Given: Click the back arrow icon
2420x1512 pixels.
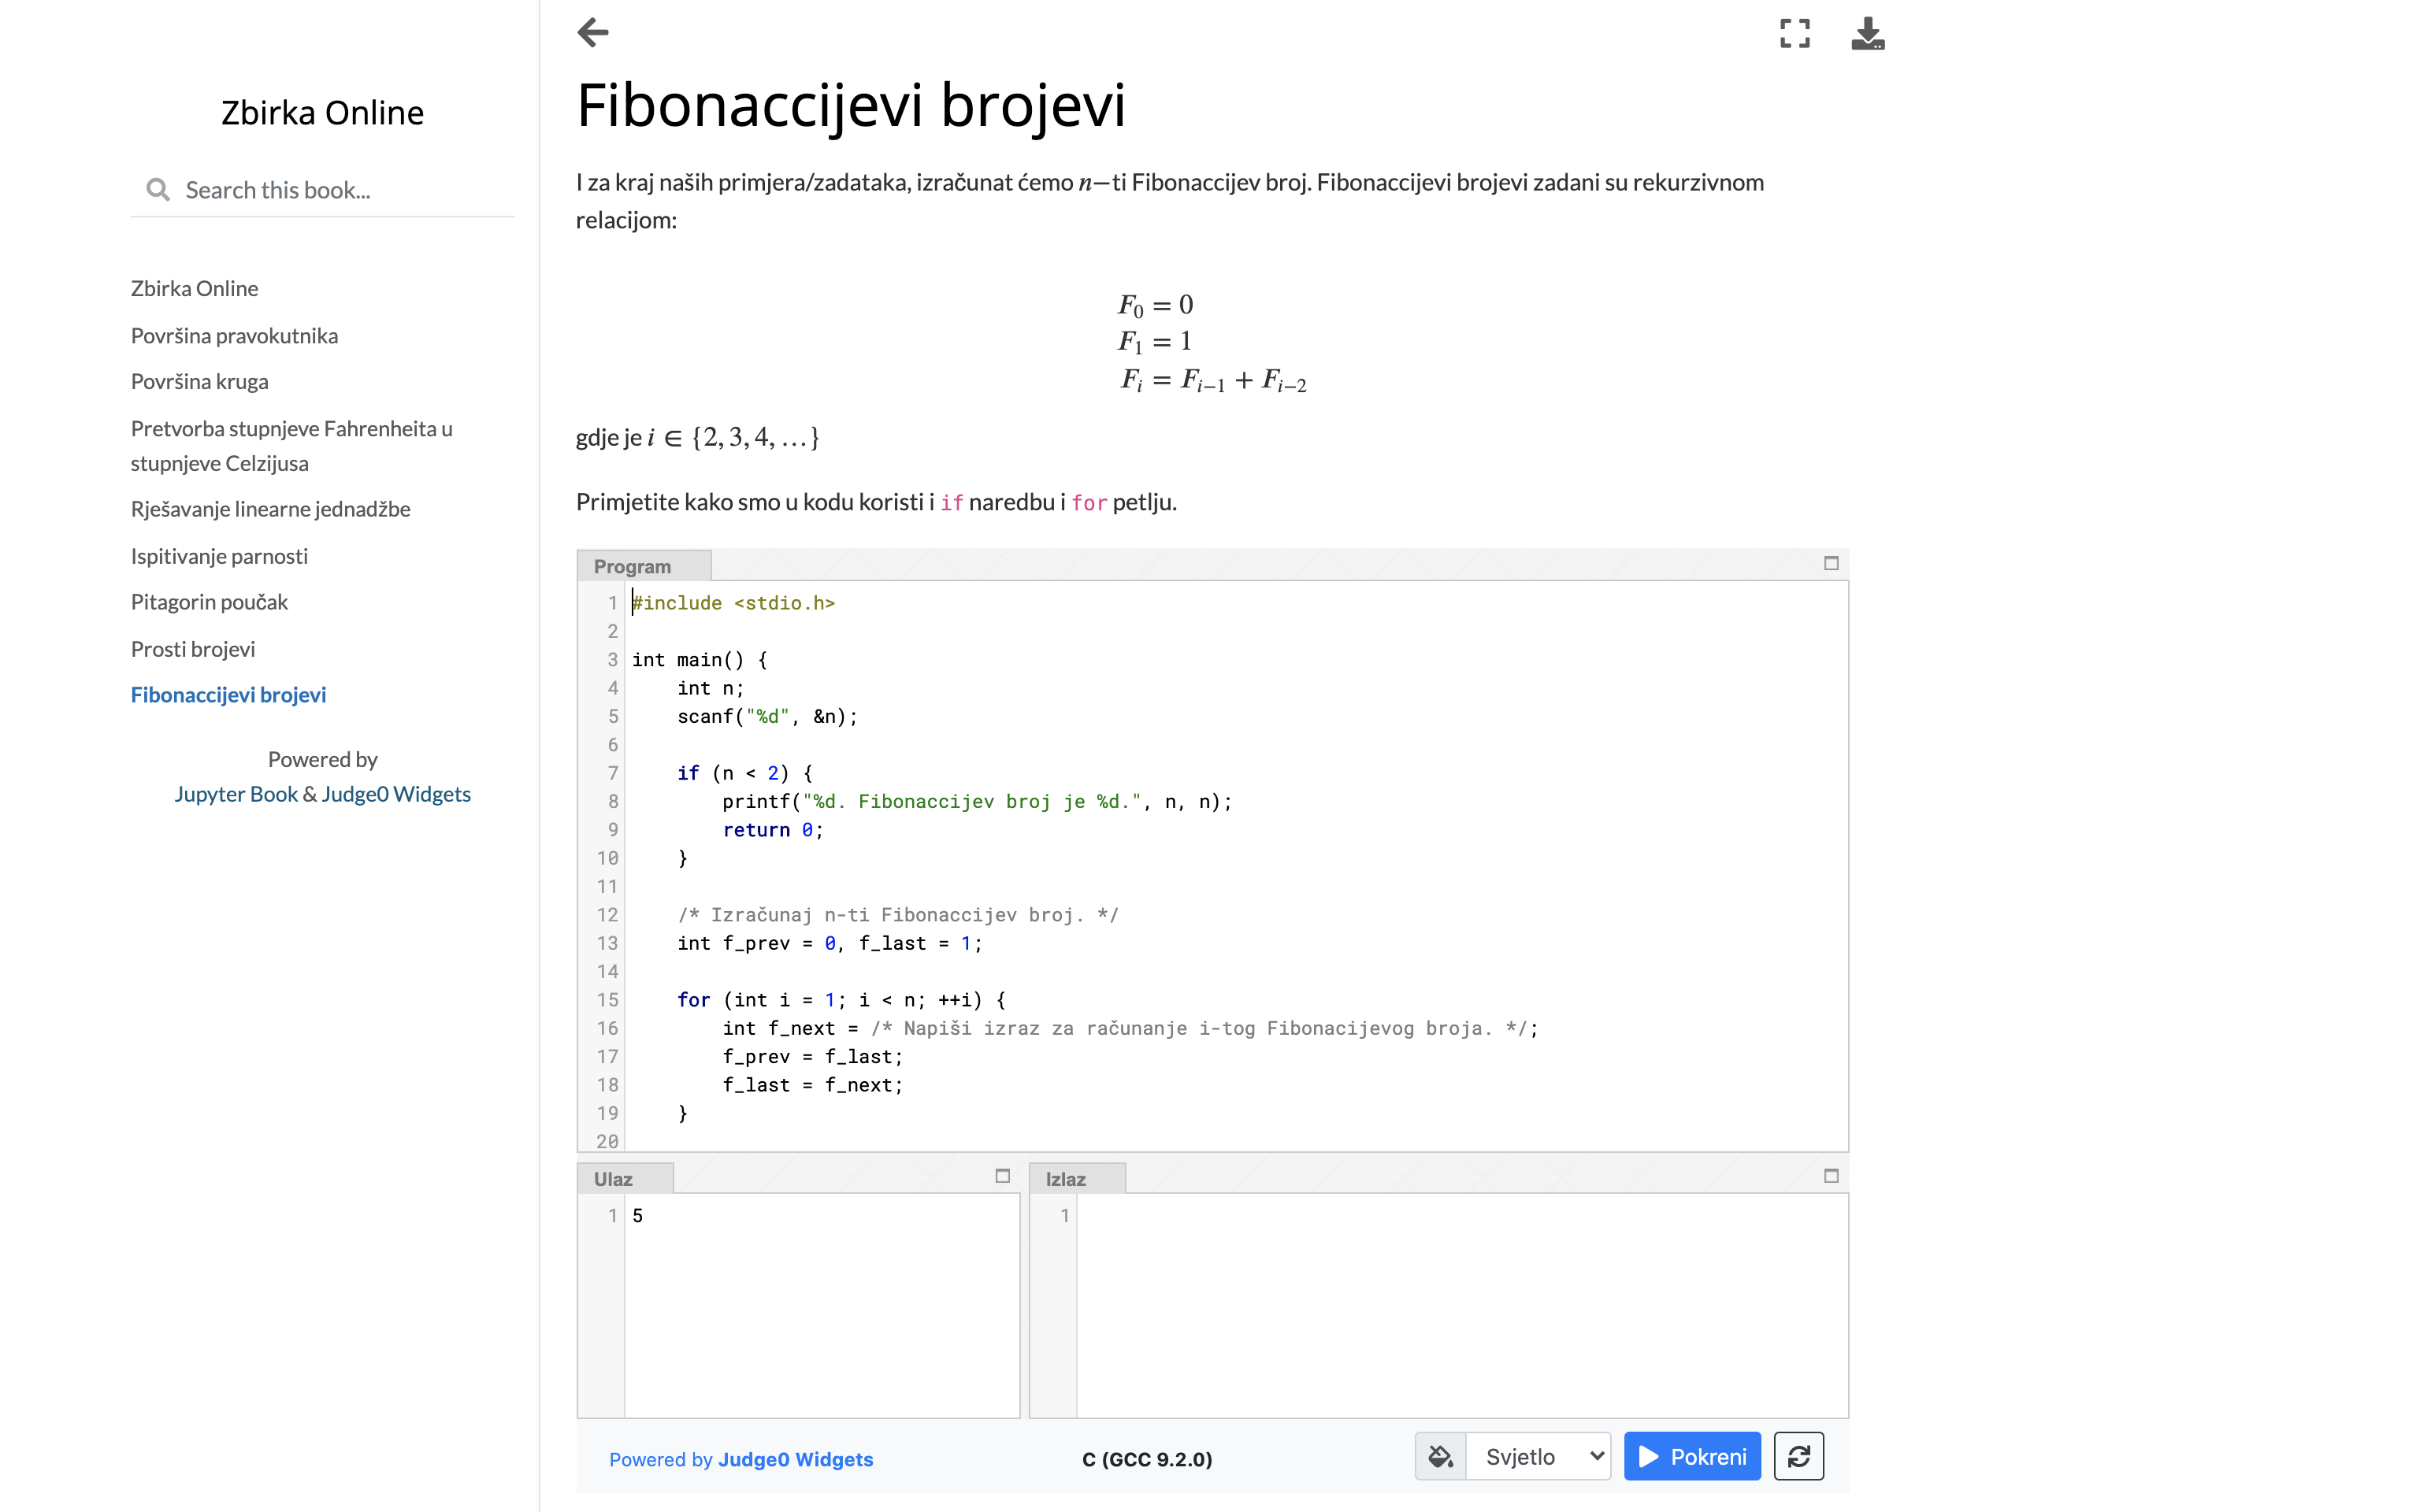Looking at the screenshot, I should click(593, 33).
